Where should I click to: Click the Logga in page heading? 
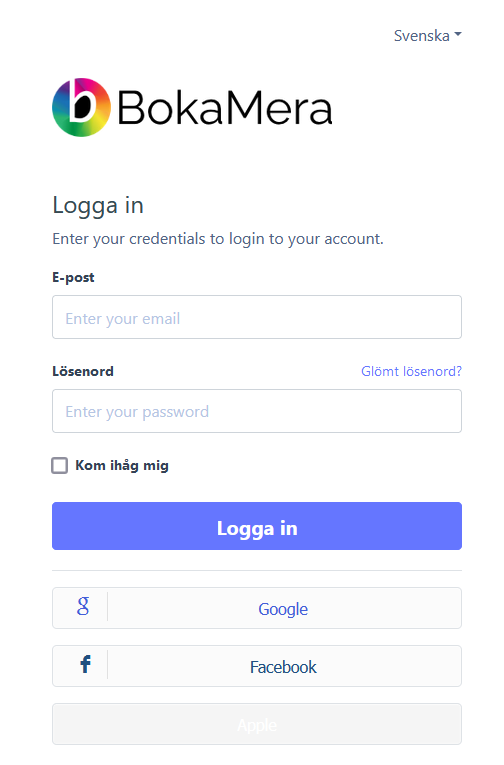(98, 205)
